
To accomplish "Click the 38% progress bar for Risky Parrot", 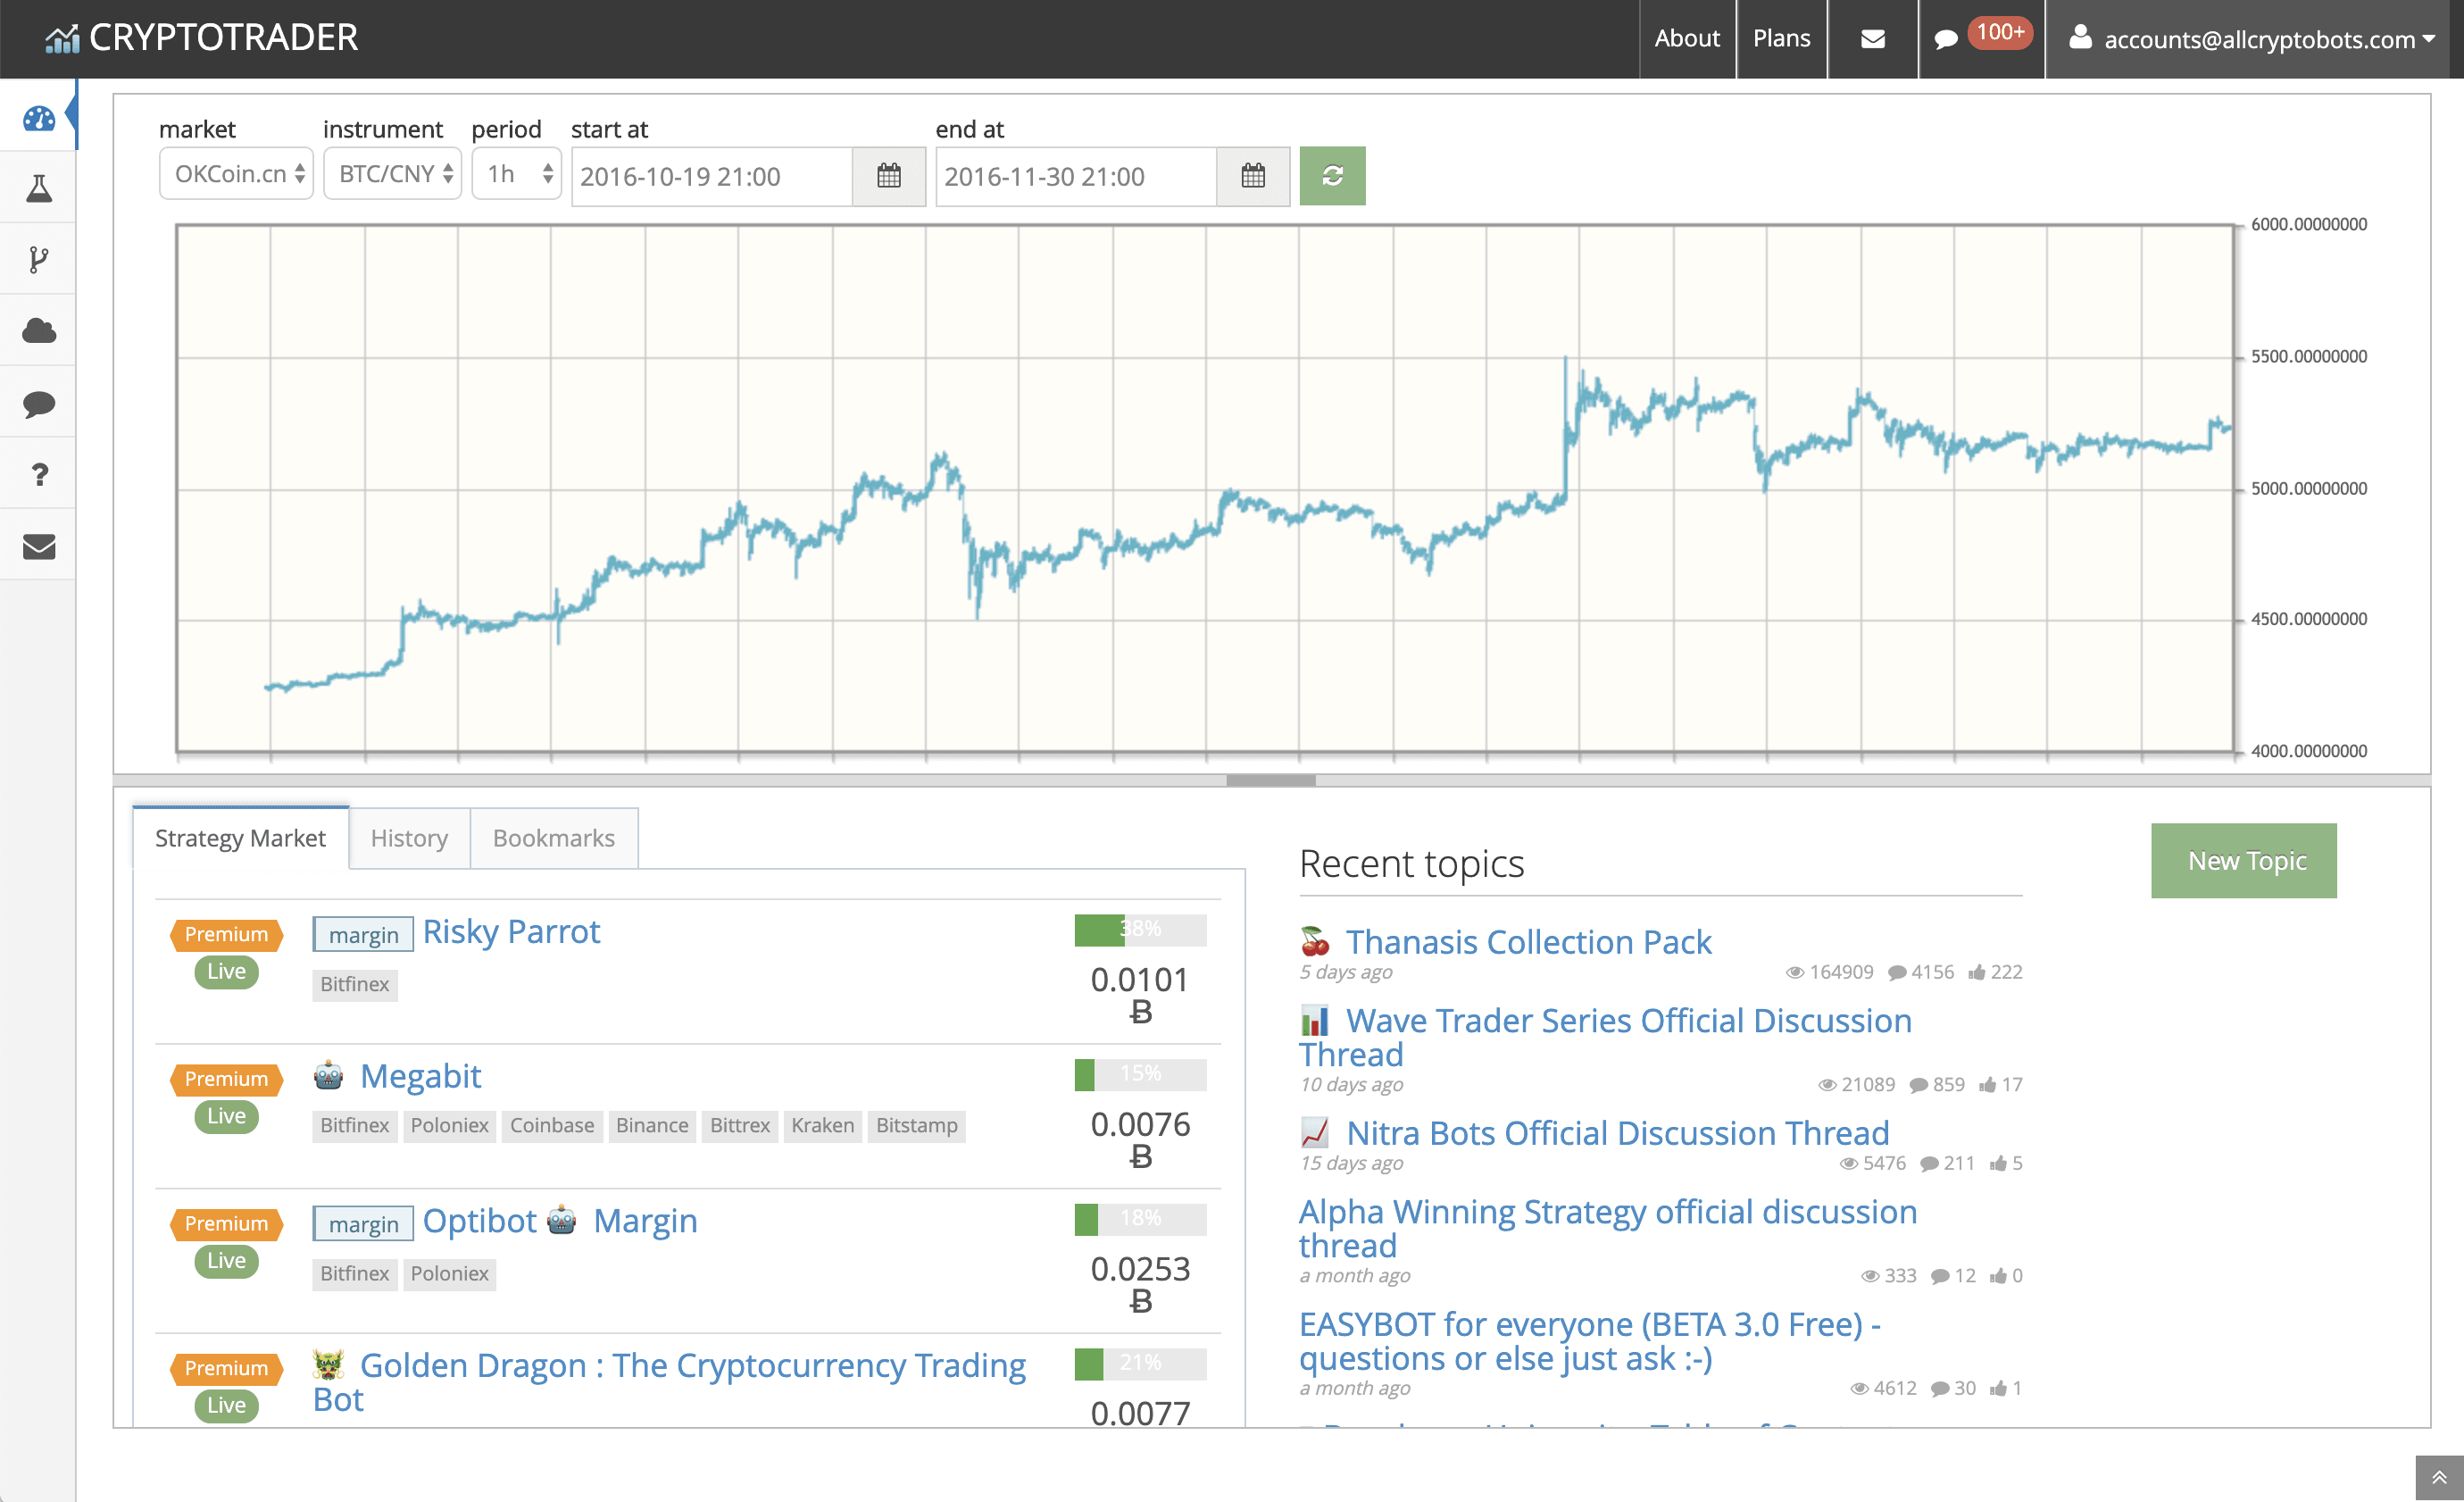I will click(x=1140, y=929).
